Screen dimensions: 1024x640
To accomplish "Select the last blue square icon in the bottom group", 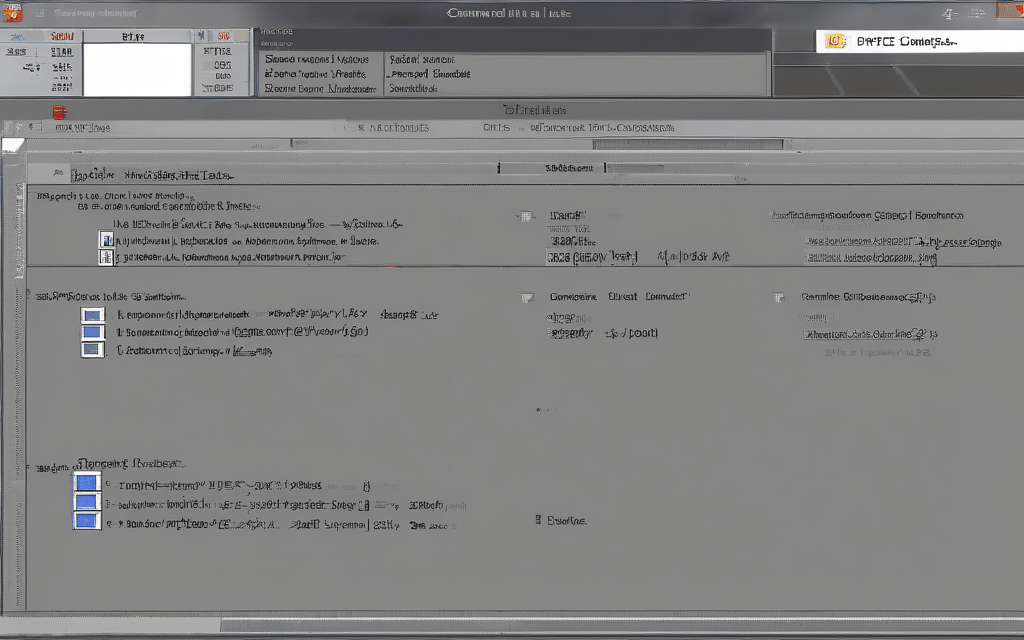I will click(x=87, y=521).
